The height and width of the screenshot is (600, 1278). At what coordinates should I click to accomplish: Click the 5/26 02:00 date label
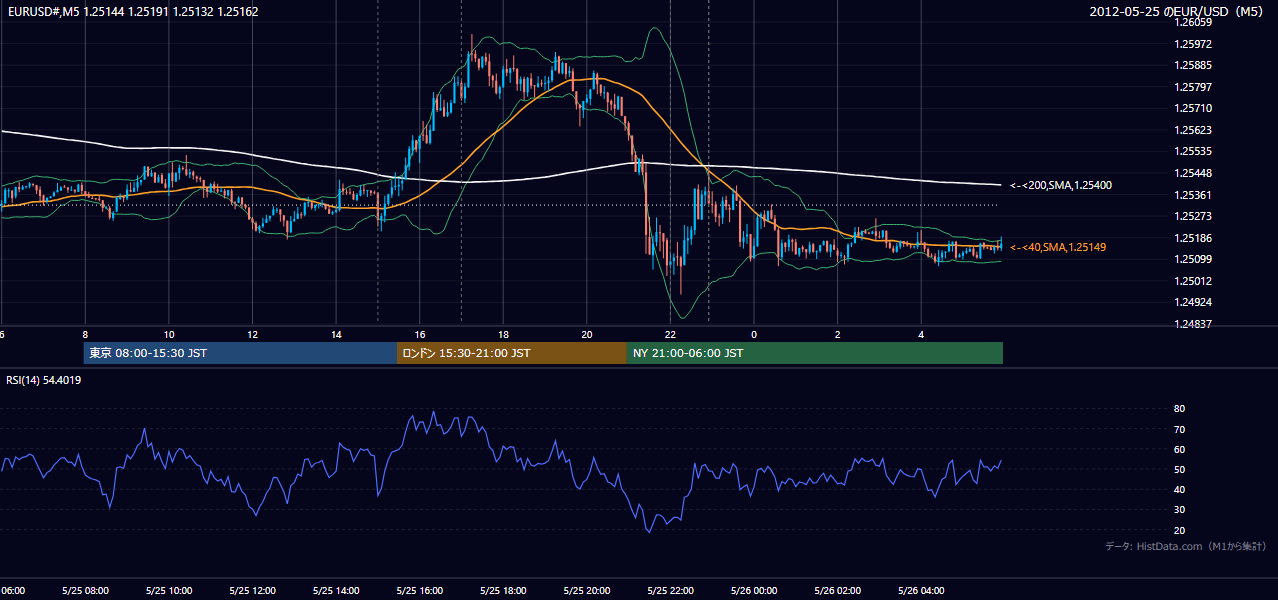(x=838, y=591)
